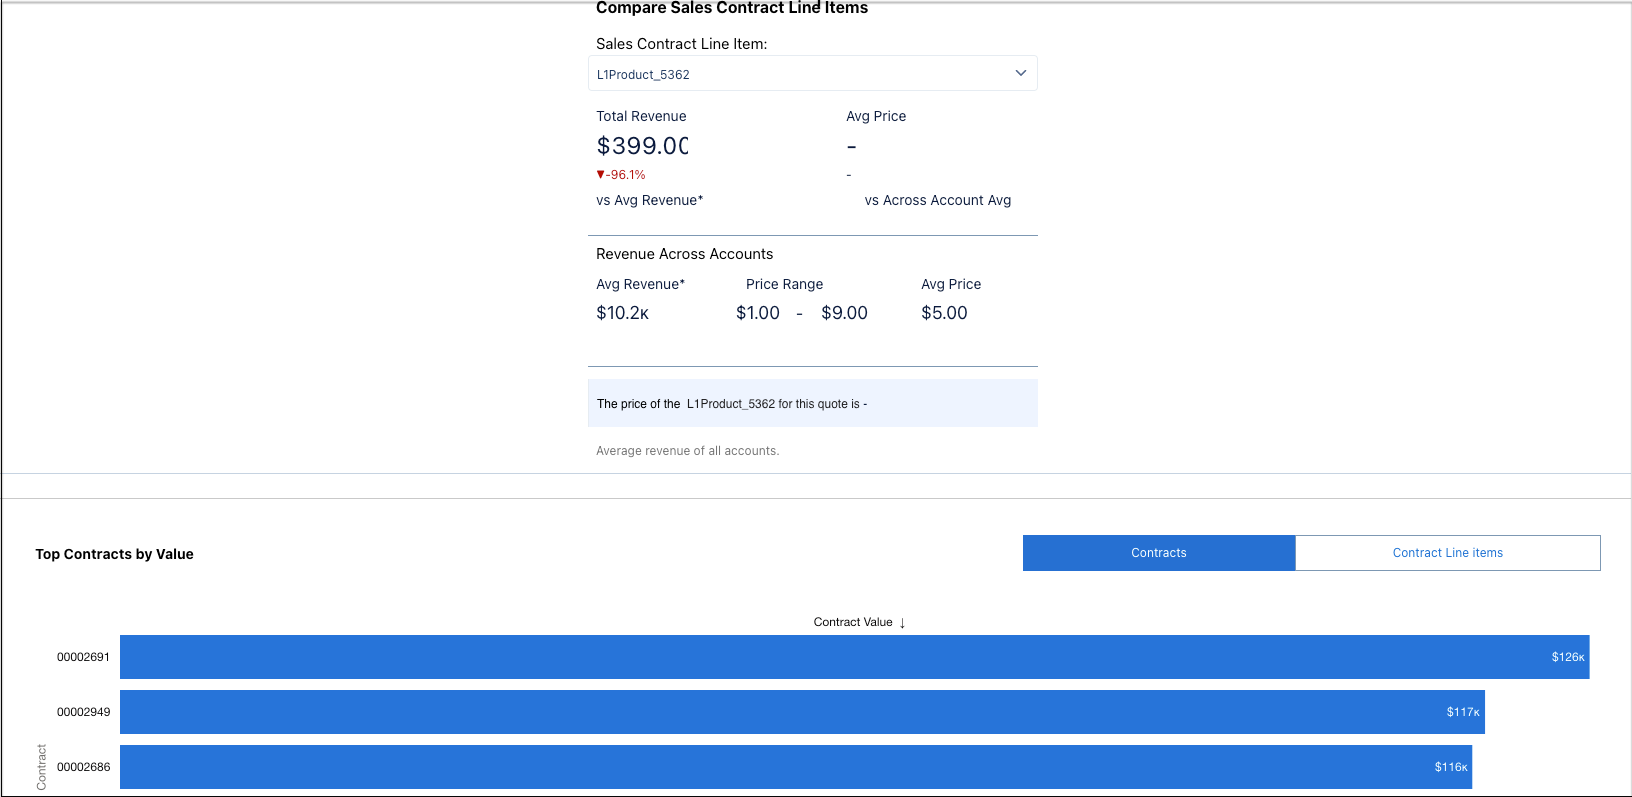Open the Sales Contract Line Item dropdown
This screenshot has height=797, width=1632.
pyautogui.click(x=812, y=73)
